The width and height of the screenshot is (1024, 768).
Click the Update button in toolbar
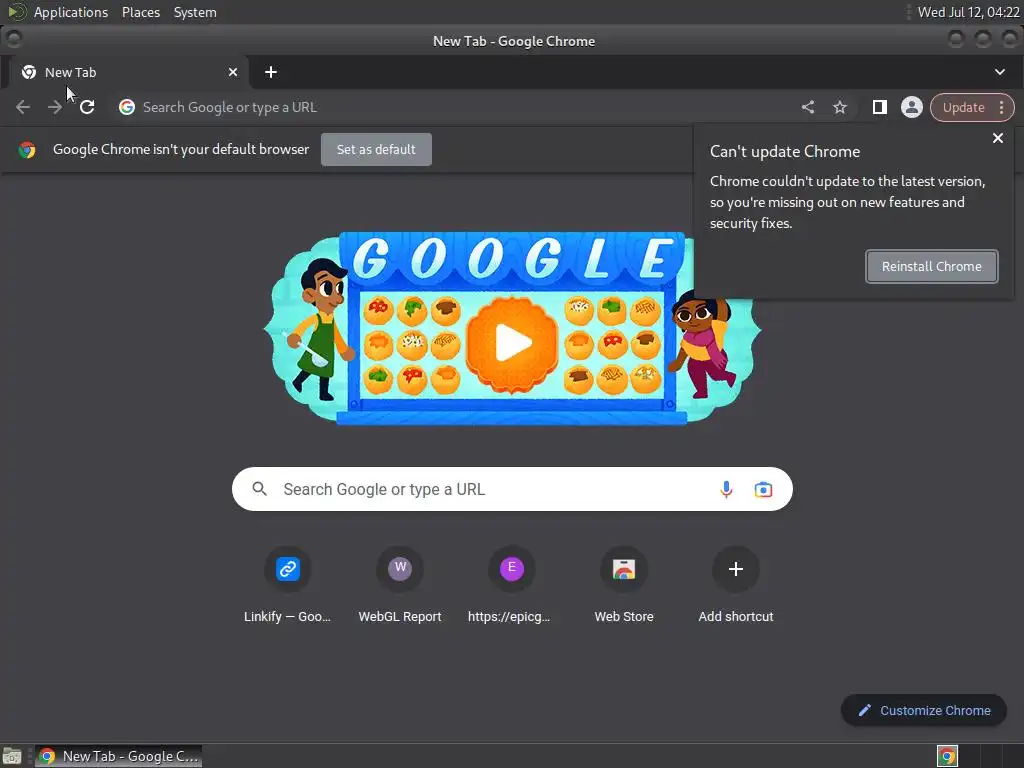[x=963, y=107]
